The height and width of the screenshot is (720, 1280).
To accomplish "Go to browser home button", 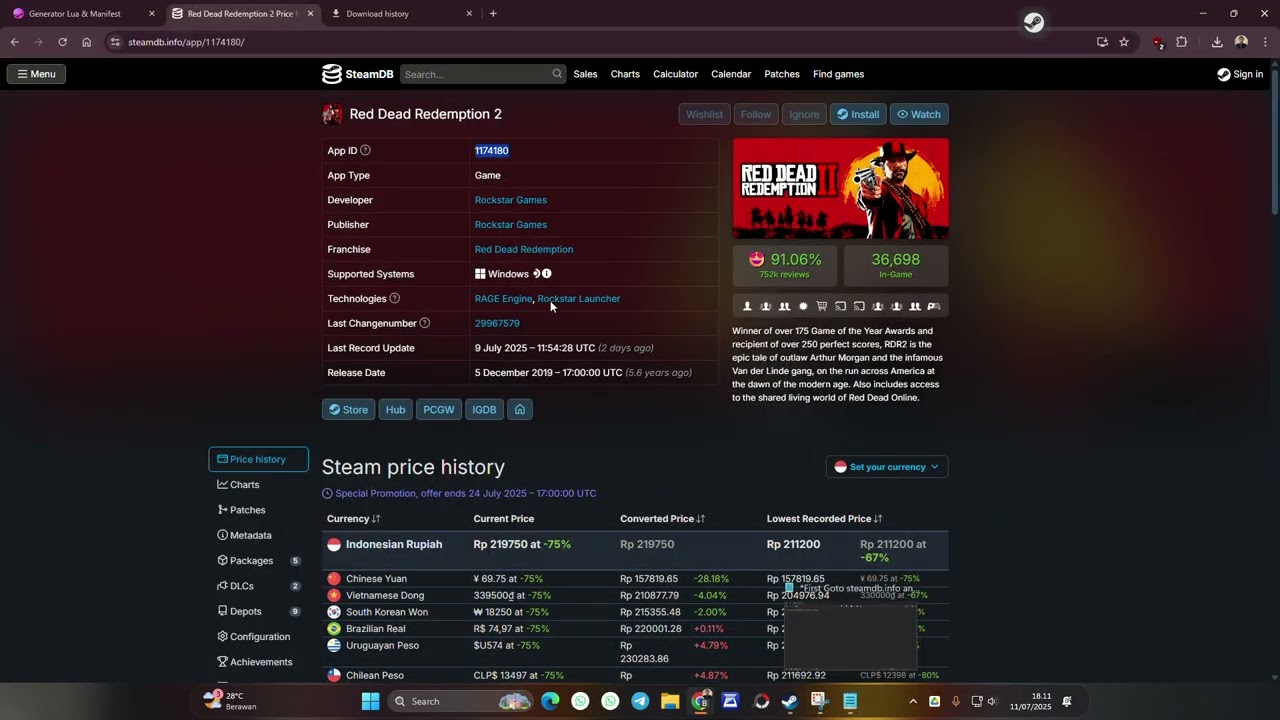I will (x=87, y=42).
